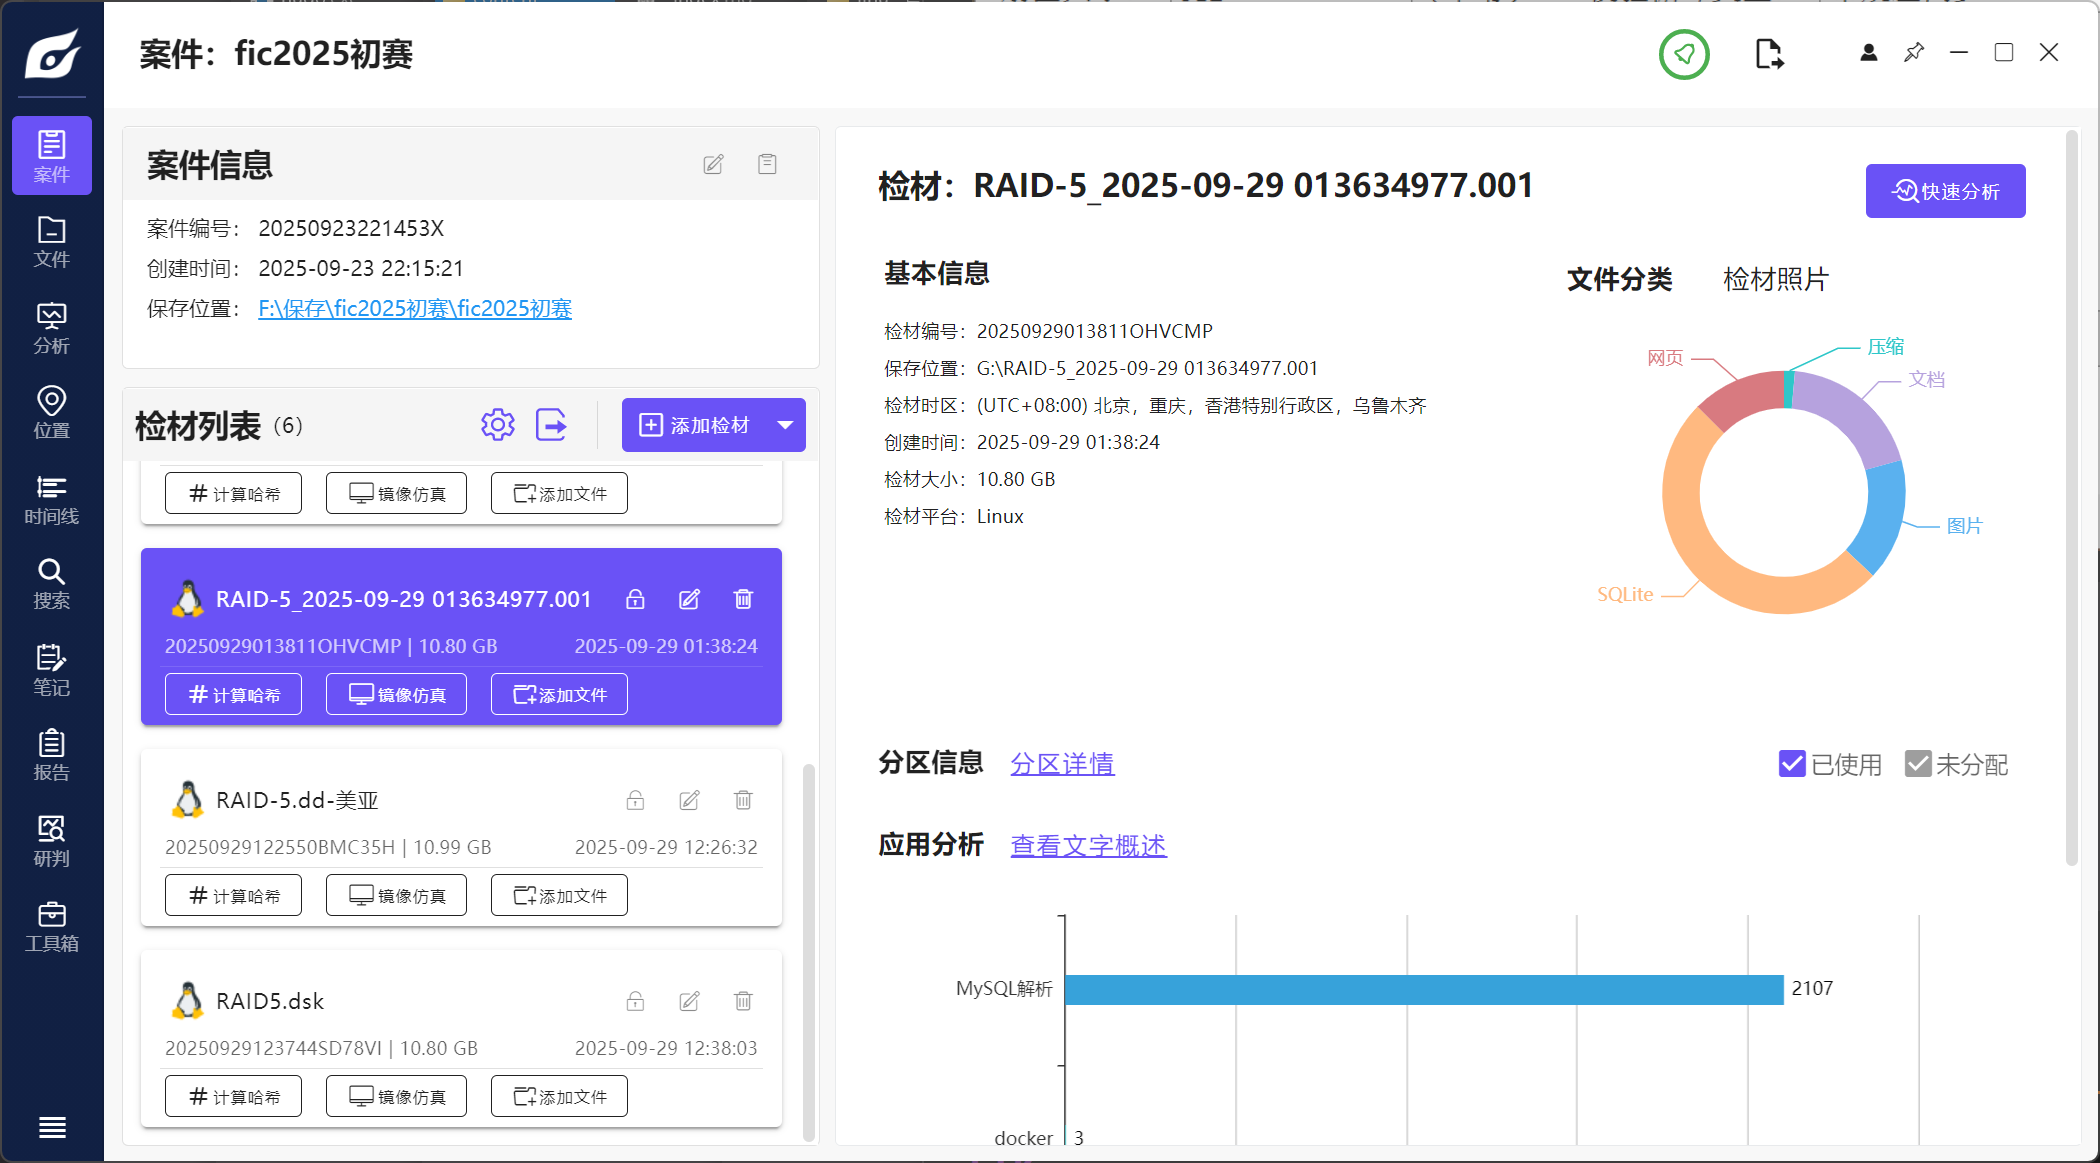
Task: Open the 工具箱 toolbox sidebar icon
Action: click(51, 927)
